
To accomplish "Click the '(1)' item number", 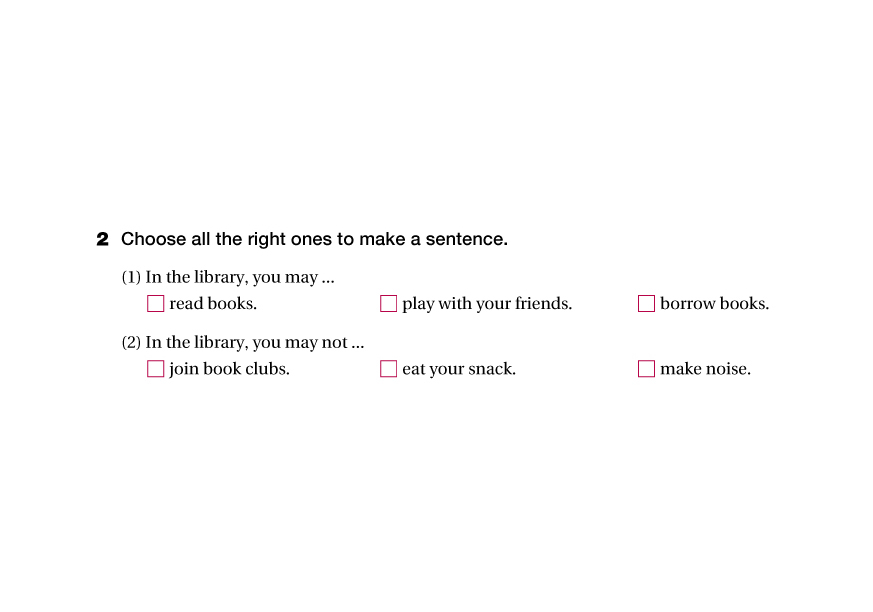I will point(131,278).
